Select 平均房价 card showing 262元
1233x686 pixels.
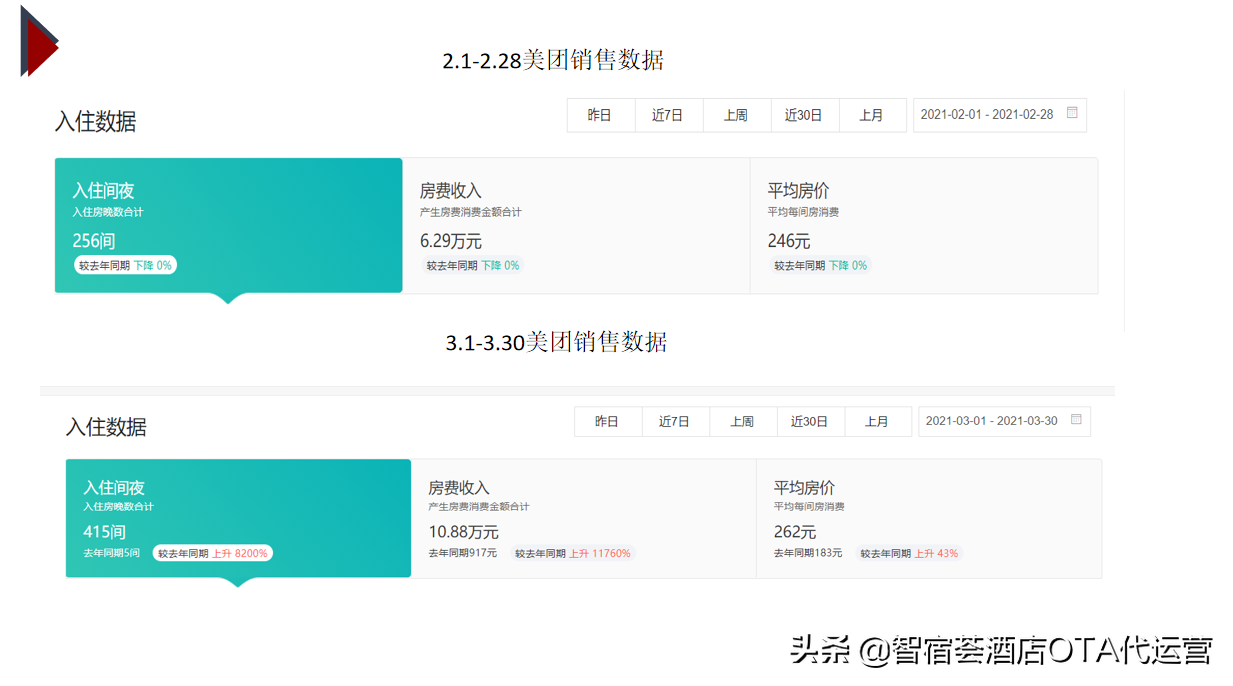(928, 518)
